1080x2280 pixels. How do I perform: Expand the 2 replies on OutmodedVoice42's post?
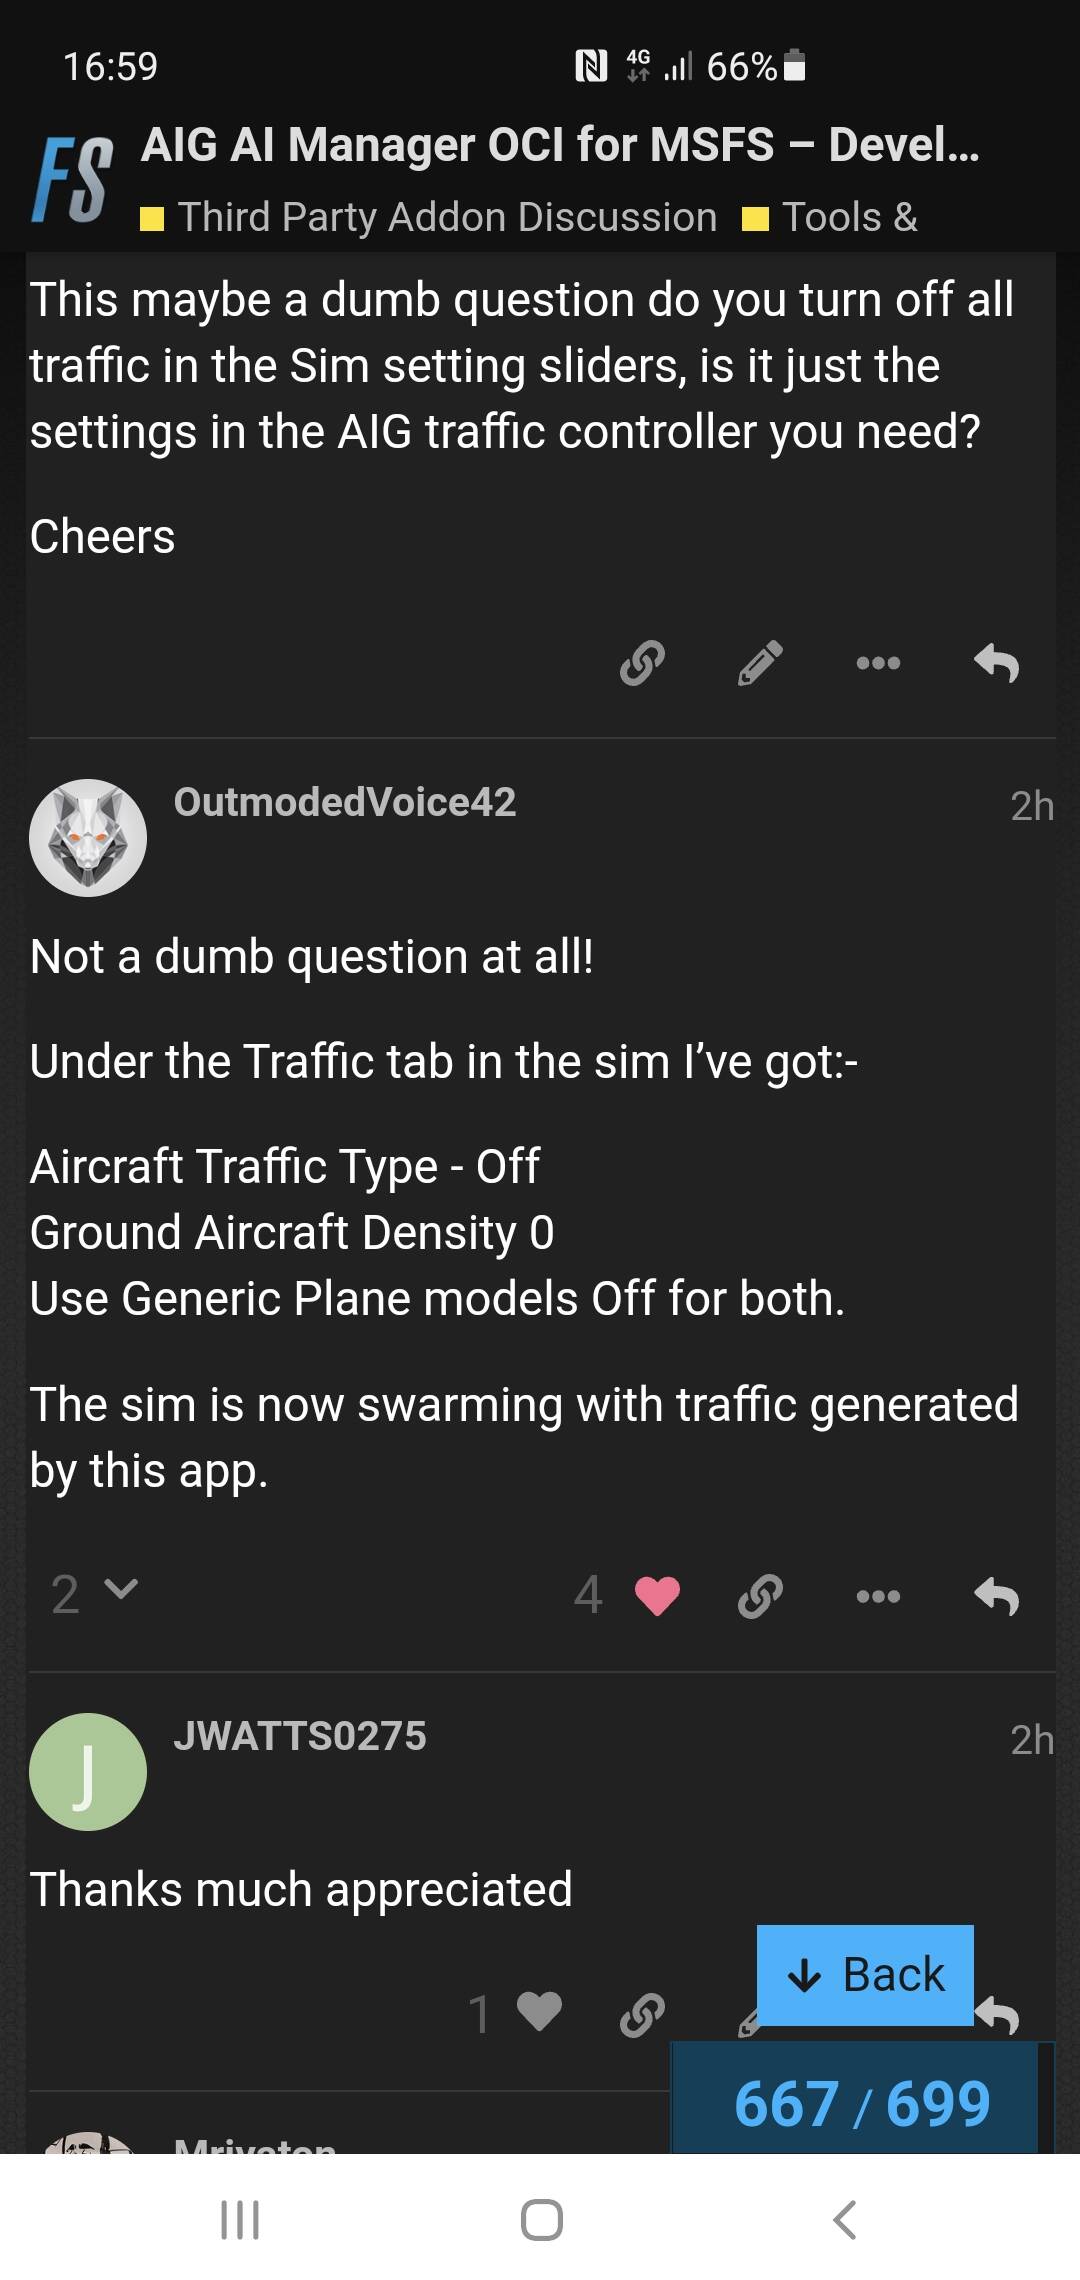pyautogui.click(x=93, y=1593)
